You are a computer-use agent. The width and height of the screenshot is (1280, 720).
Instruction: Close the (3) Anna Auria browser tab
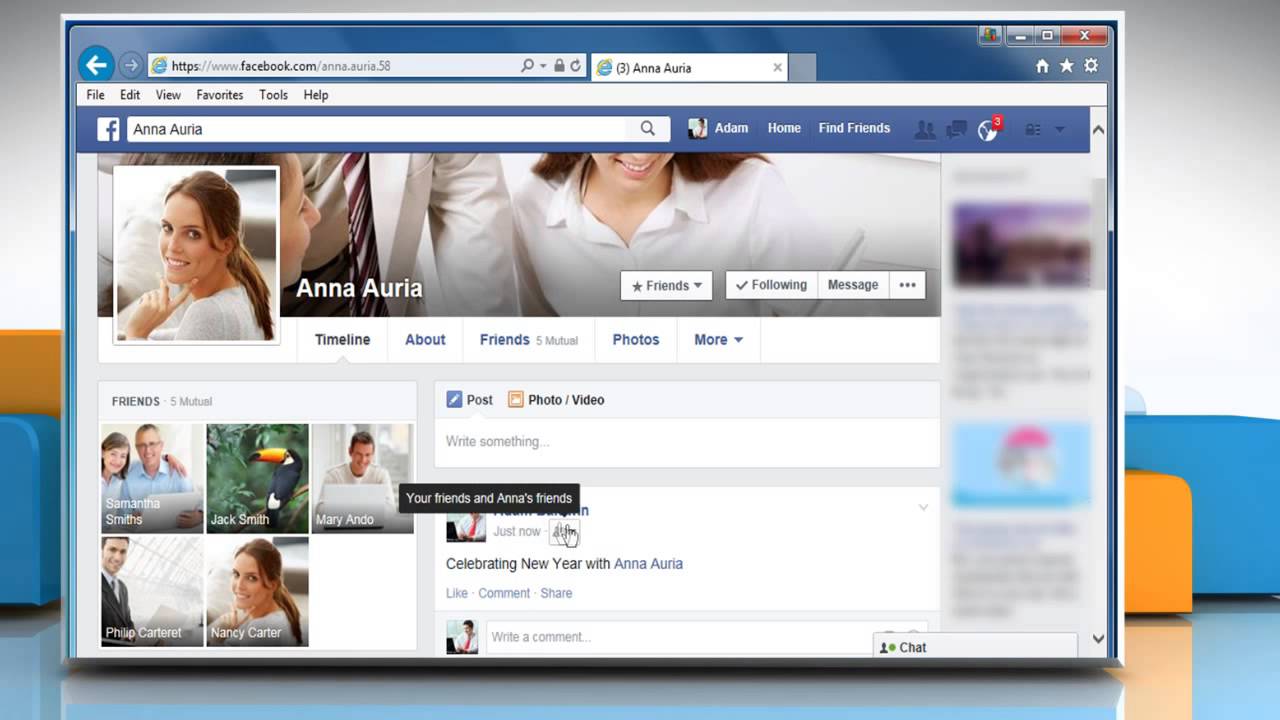pos(777,68)
